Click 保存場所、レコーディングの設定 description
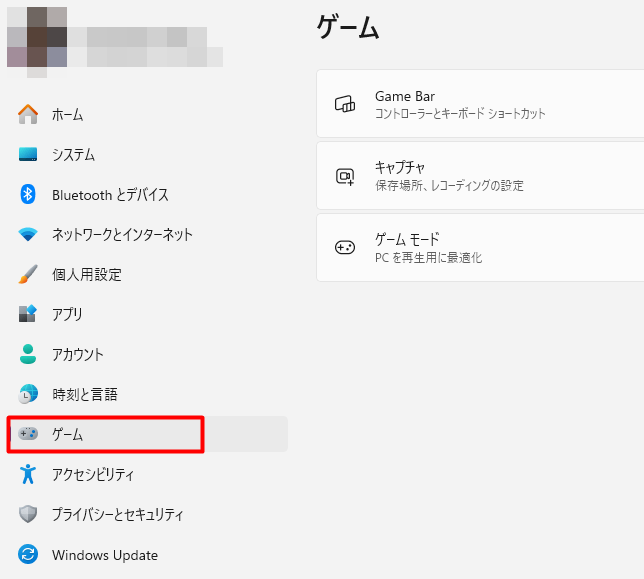644x579 pixels. coord(449,185)
